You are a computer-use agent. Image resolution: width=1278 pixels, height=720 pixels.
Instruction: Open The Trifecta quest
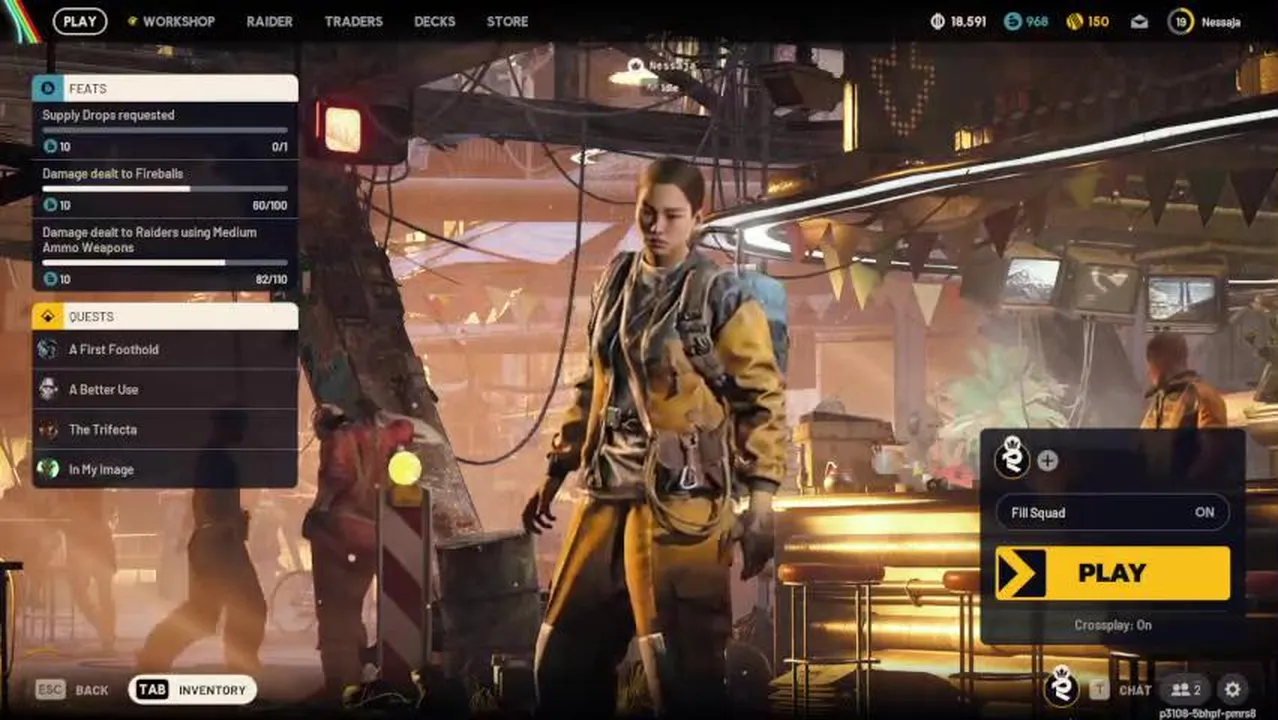pos(165,429)
